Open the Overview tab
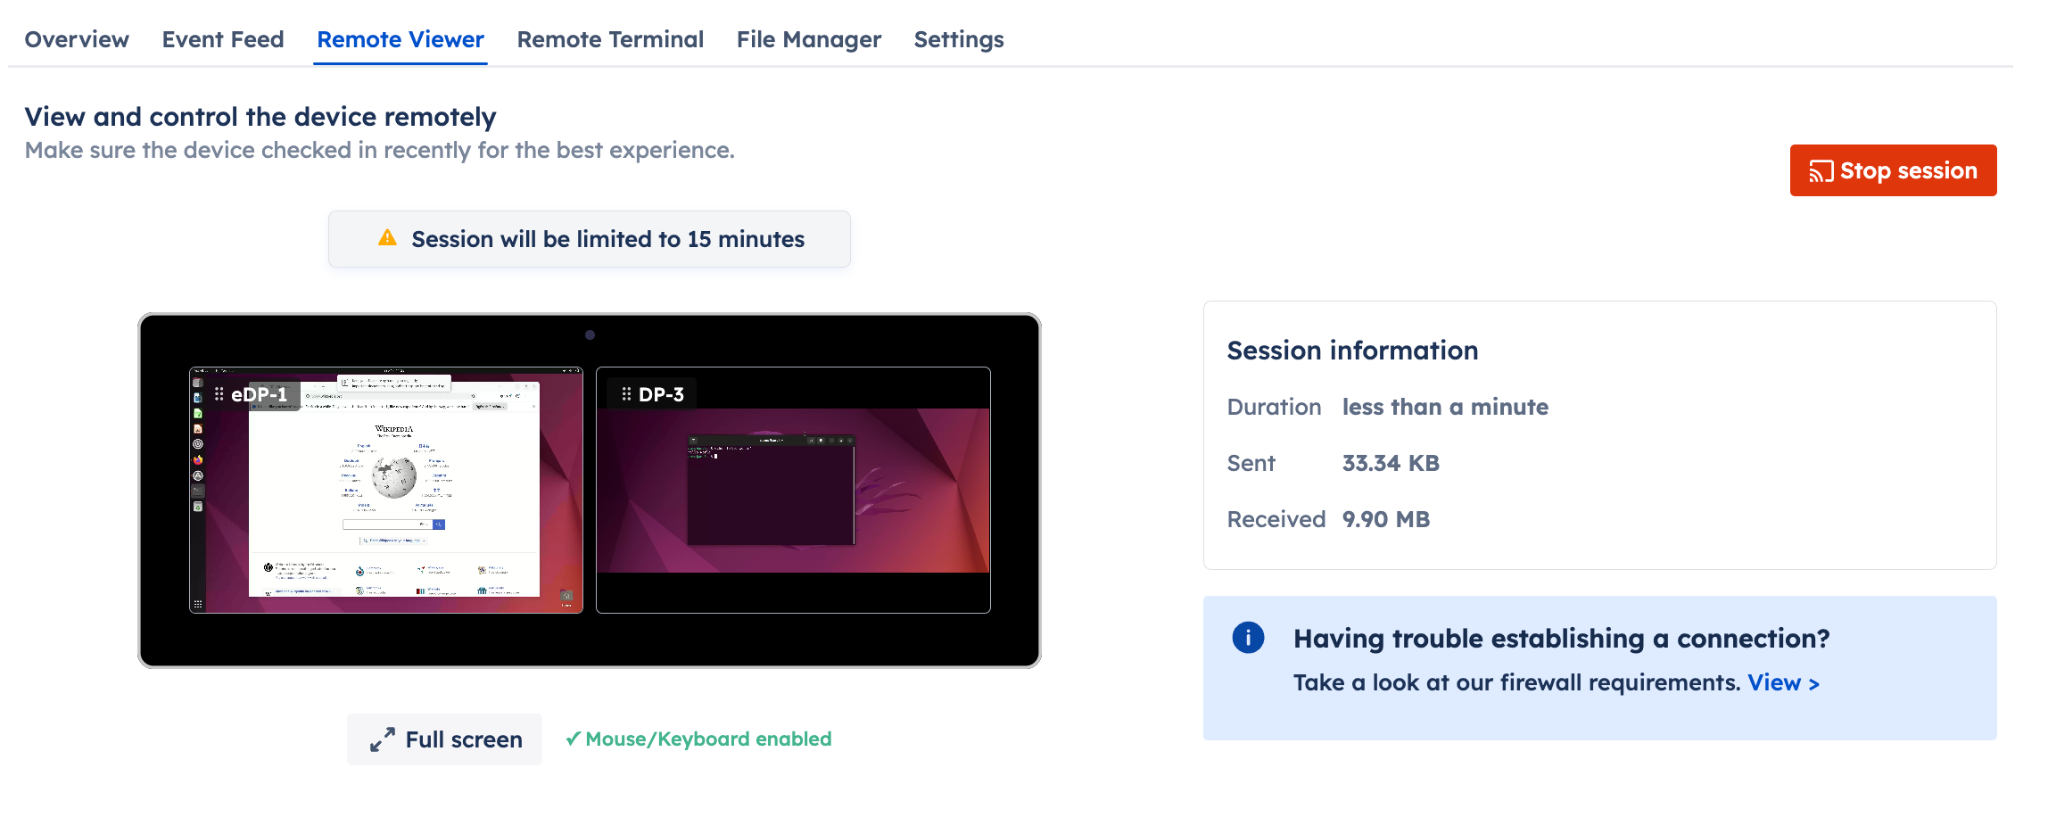Screen dimensions: 2048x817 [77, 39]
